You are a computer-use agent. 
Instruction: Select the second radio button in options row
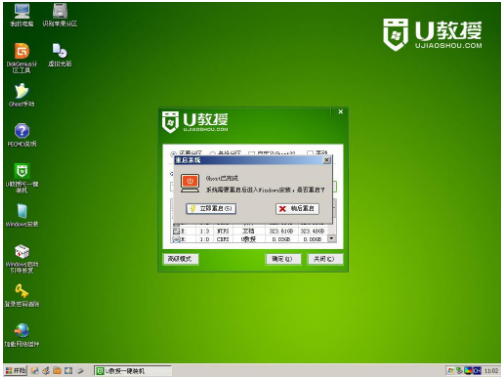click(x=212, y=154)
